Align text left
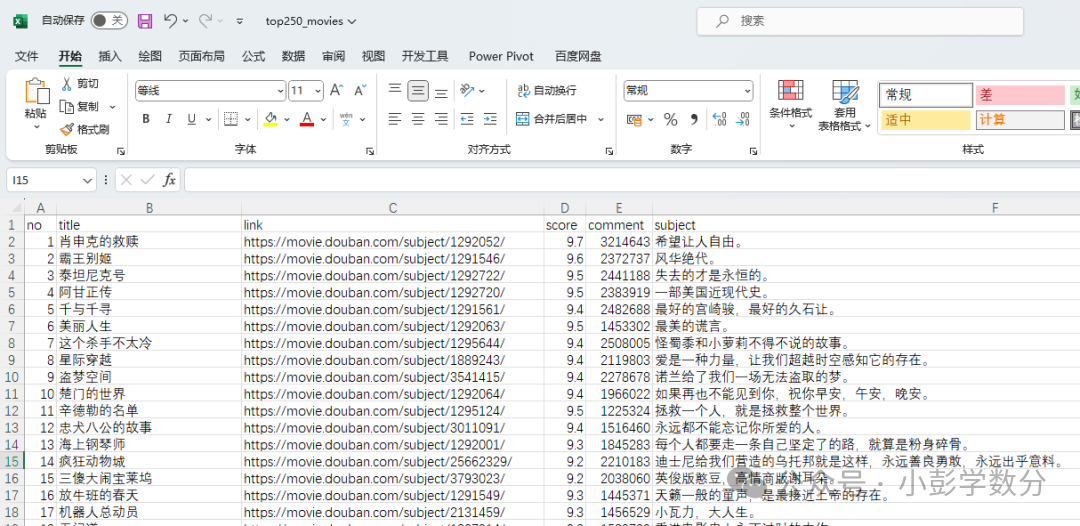Screen dimensions: 1080x526 coord(395,119)
